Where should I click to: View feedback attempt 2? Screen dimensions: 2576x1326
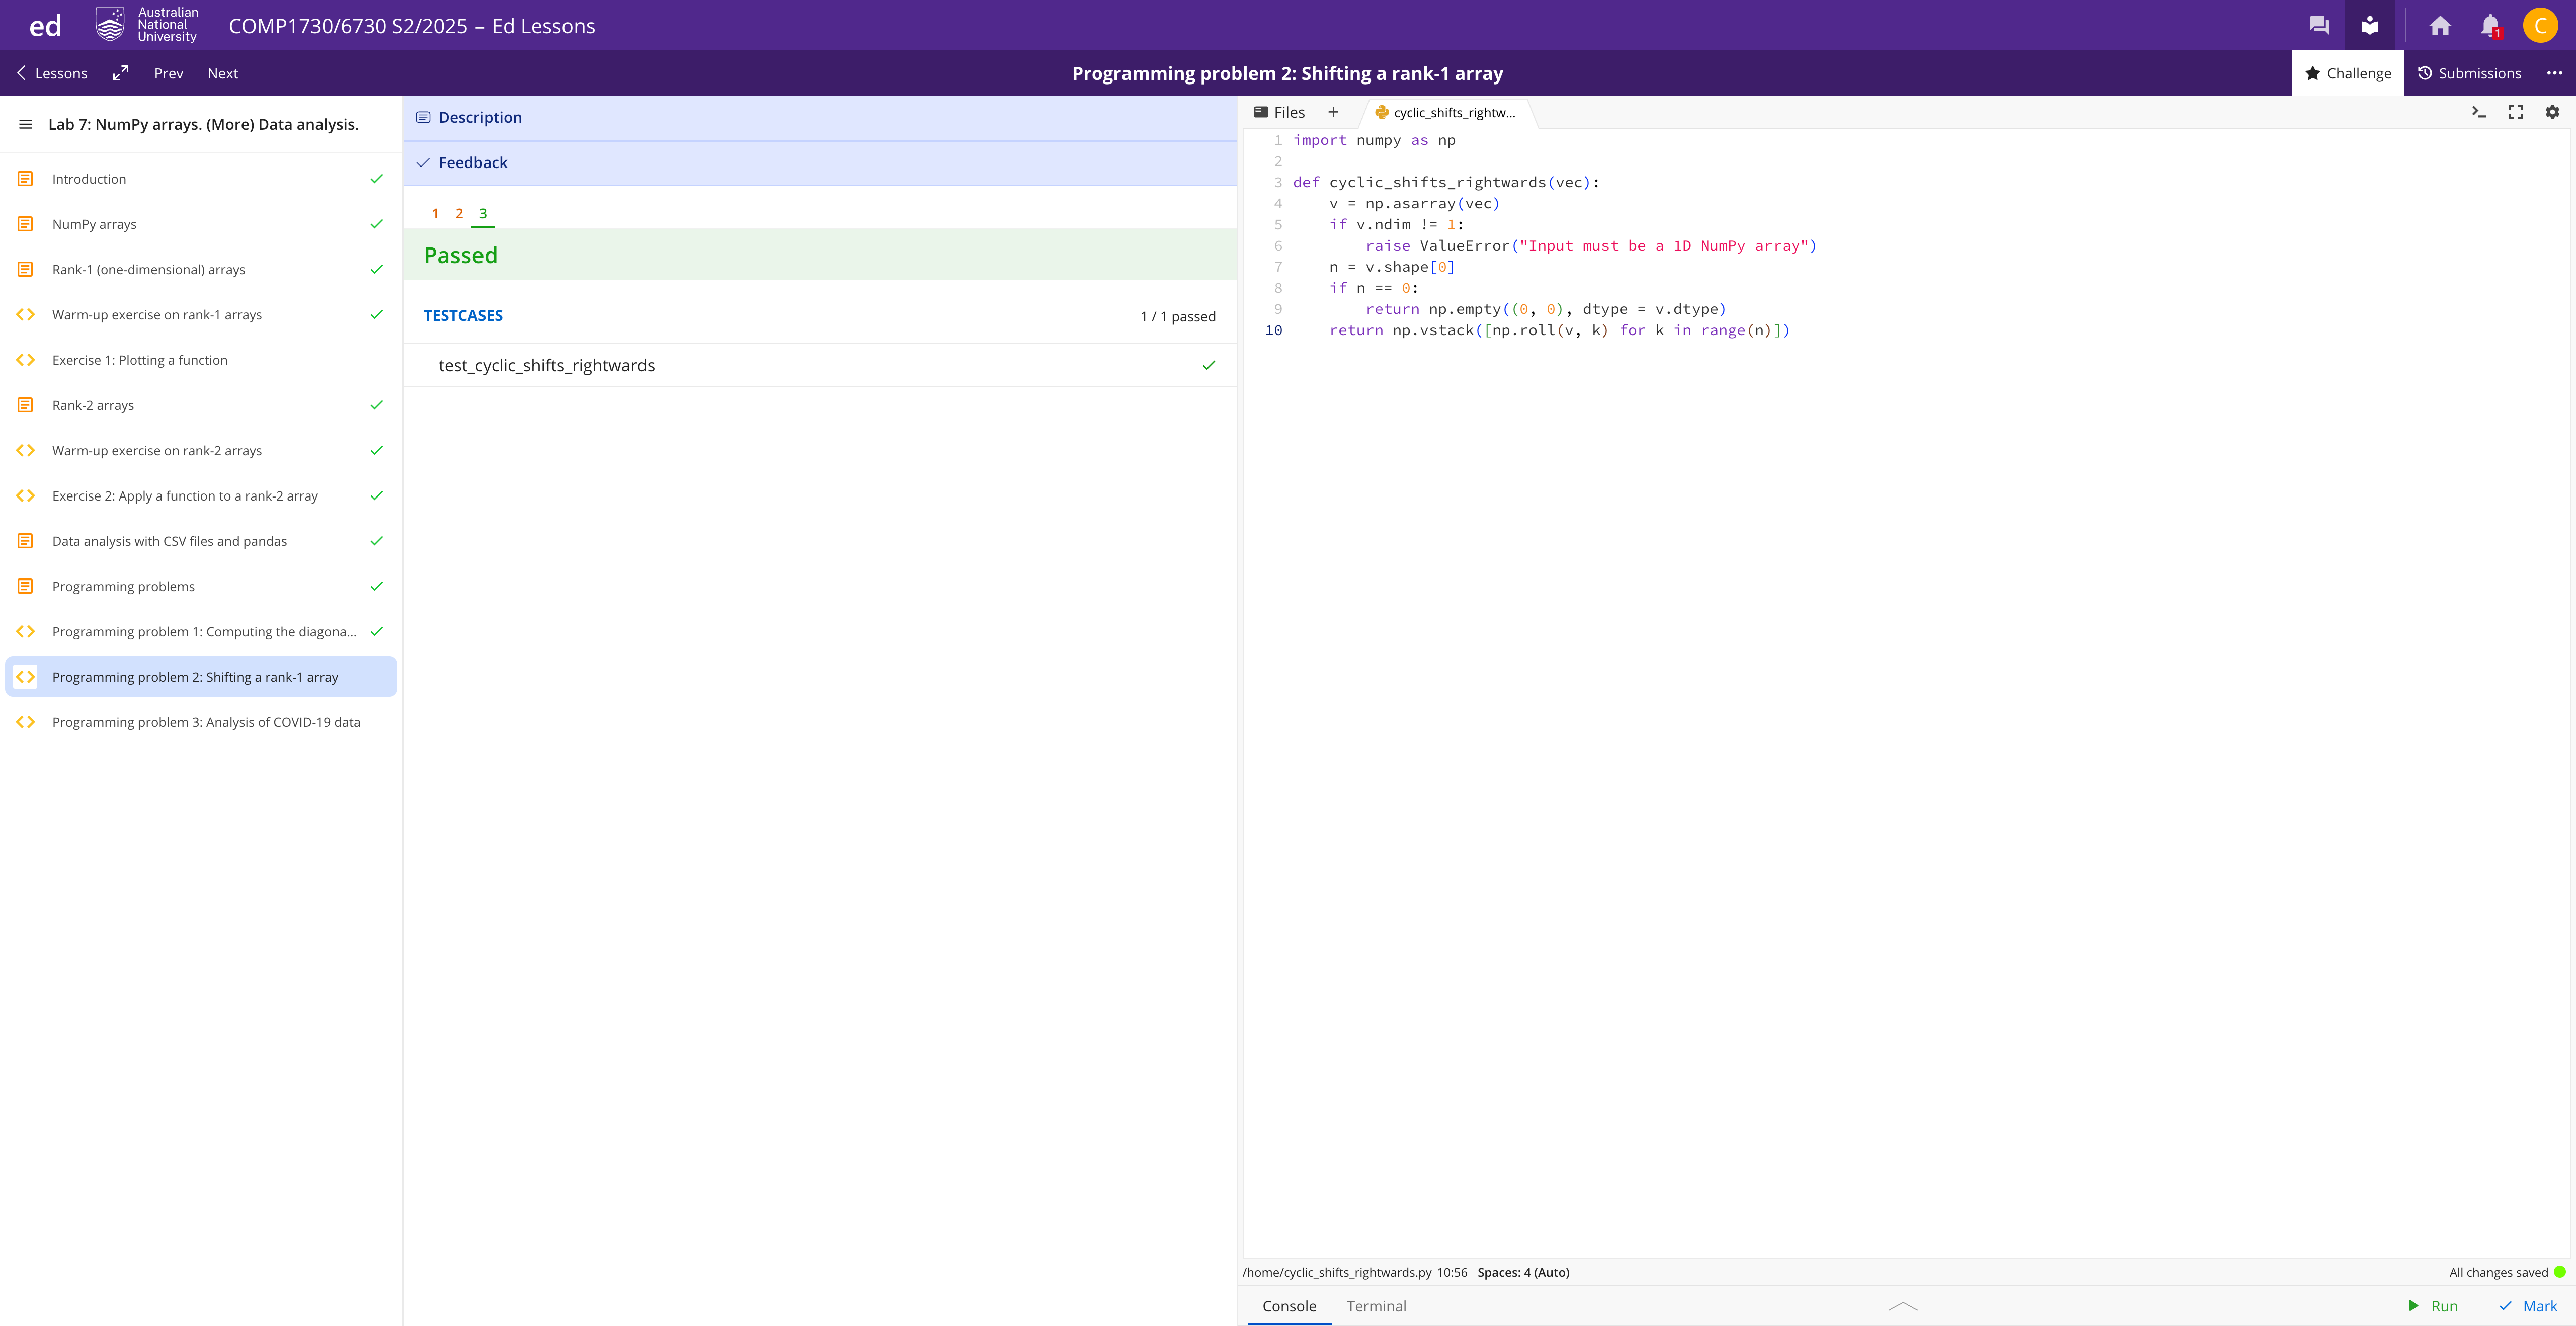[x=459, y=213]
